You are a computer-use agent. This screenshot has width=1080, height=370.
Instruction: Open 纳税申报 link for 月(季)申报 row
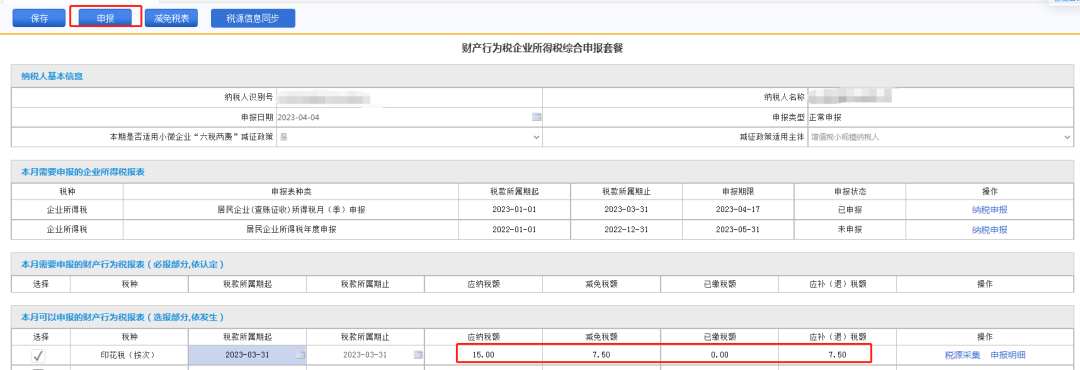point(989,210)
